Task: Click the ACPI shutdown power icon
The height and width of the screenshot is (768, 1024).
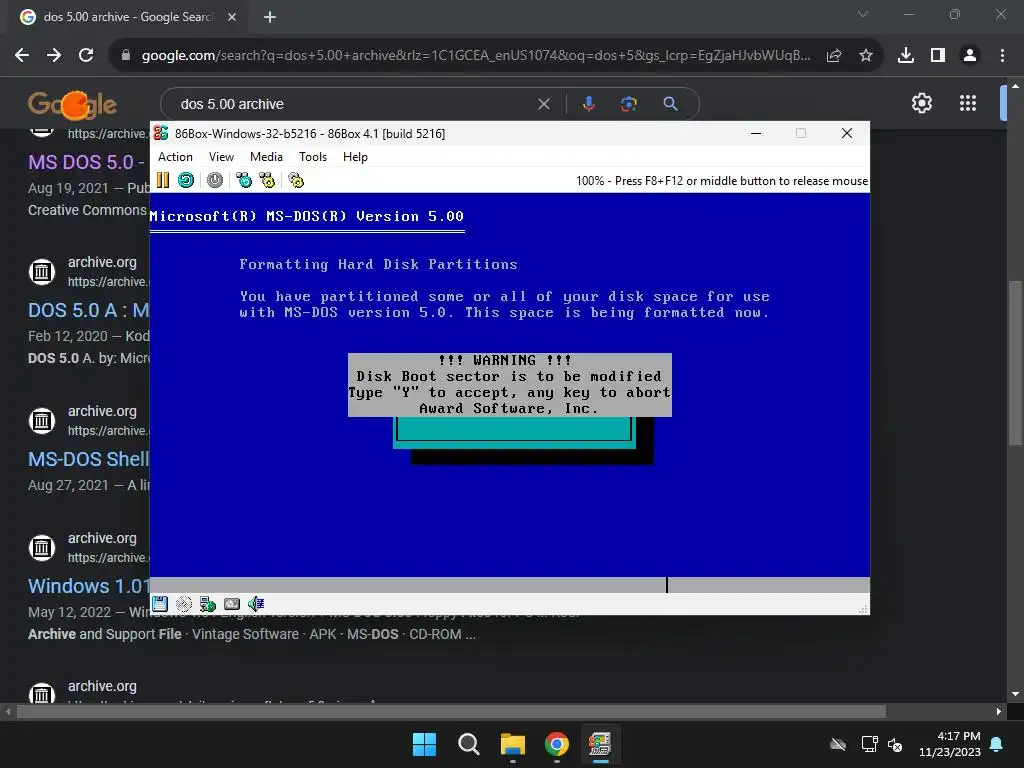Action: 215,180
